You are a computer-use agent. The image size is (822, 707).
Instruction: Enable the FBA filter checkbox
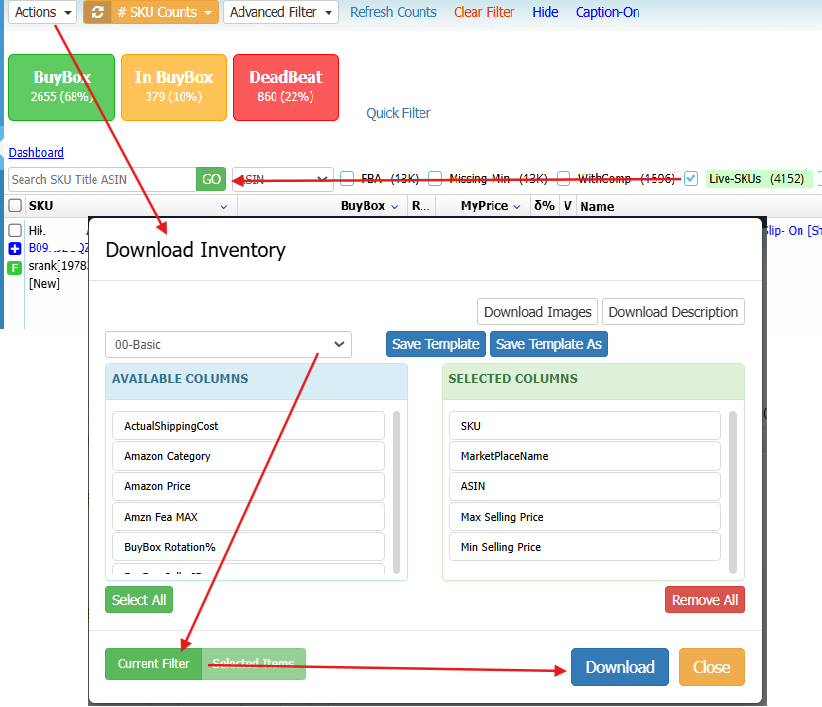347,179
